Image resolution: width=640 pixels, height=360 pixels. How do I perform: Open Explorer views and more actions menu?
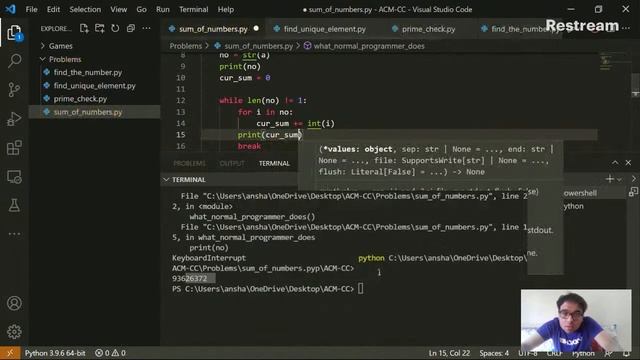(147, 28)
